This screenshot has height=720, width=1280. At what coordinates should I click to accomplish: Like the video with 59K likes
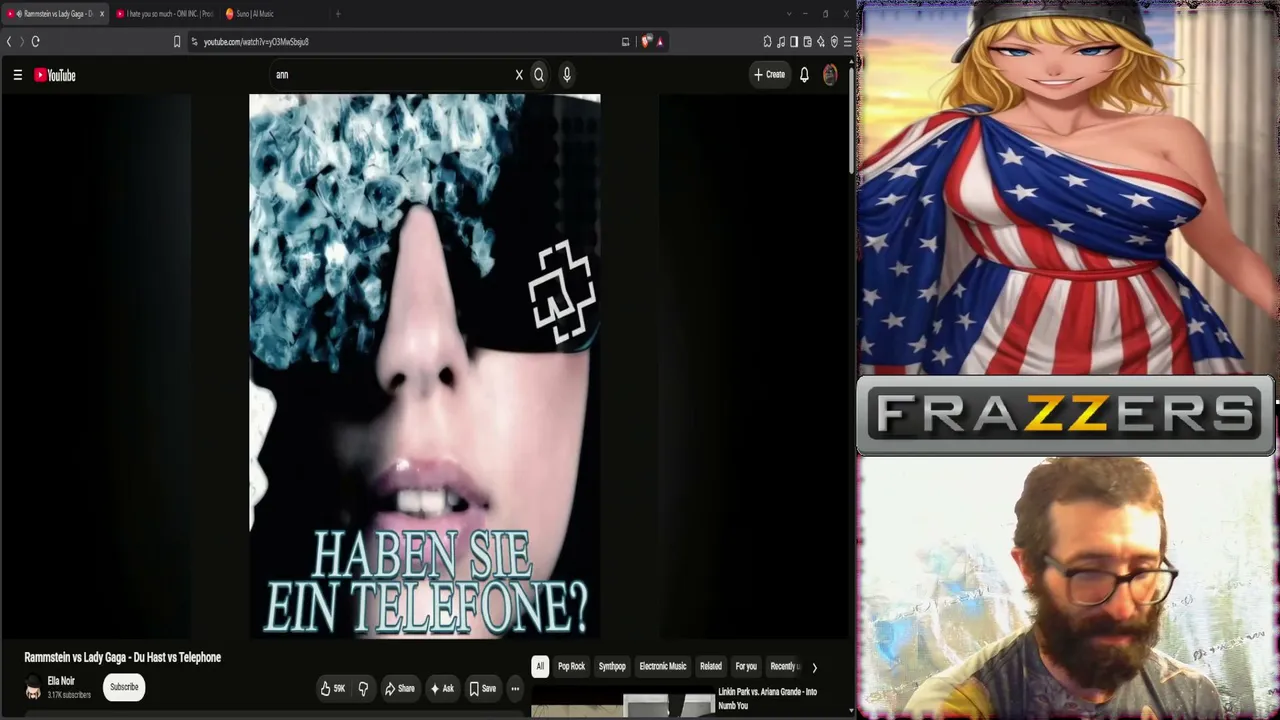click(x=333, y=688)
